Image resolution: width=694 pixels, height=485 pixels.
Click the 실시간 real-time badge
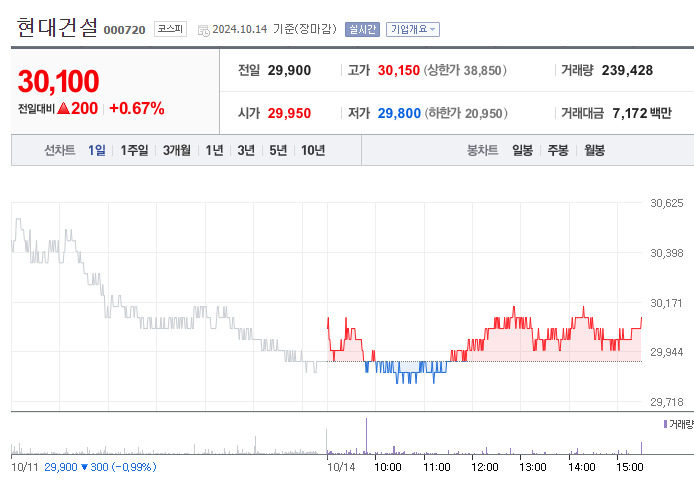click(x=362, y=29)
